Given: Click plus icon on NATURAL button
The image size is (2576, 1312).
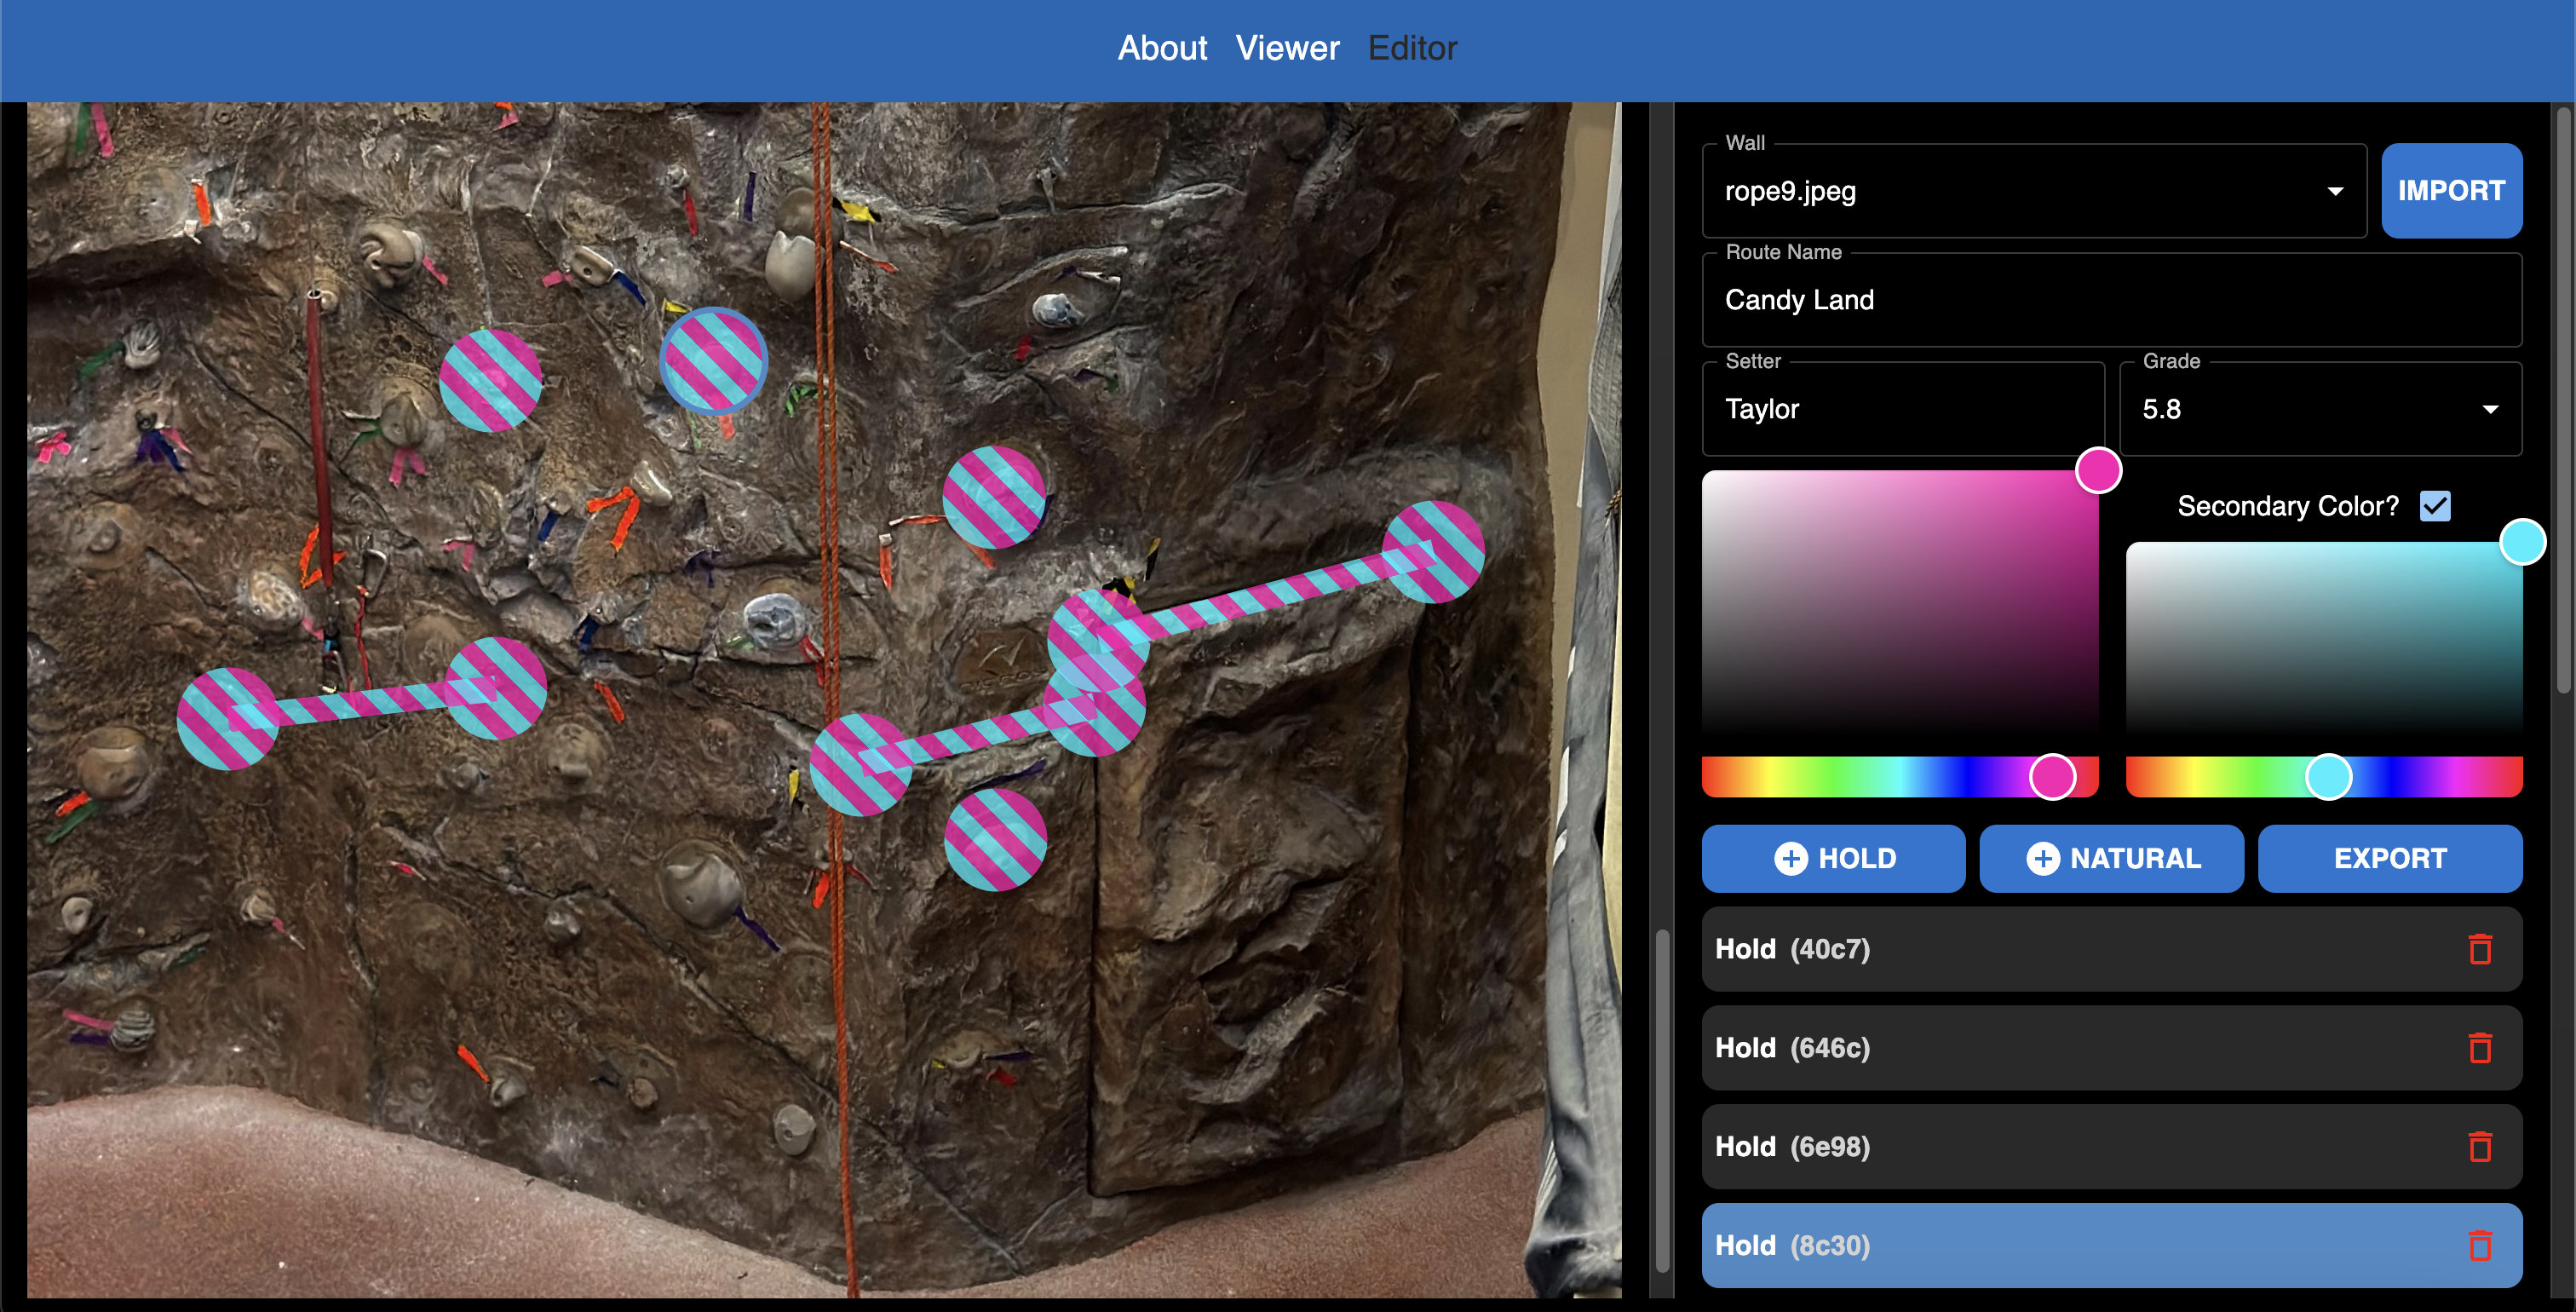Looking at the screenshot, I should 2042,858.
